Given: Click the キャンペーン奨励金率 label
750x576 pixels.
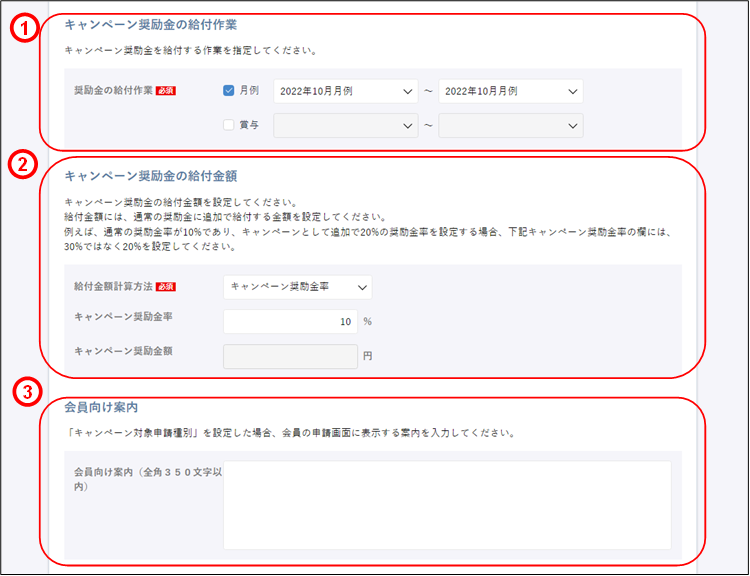Looking at the screenshot, I should click(x=123, y=317).
